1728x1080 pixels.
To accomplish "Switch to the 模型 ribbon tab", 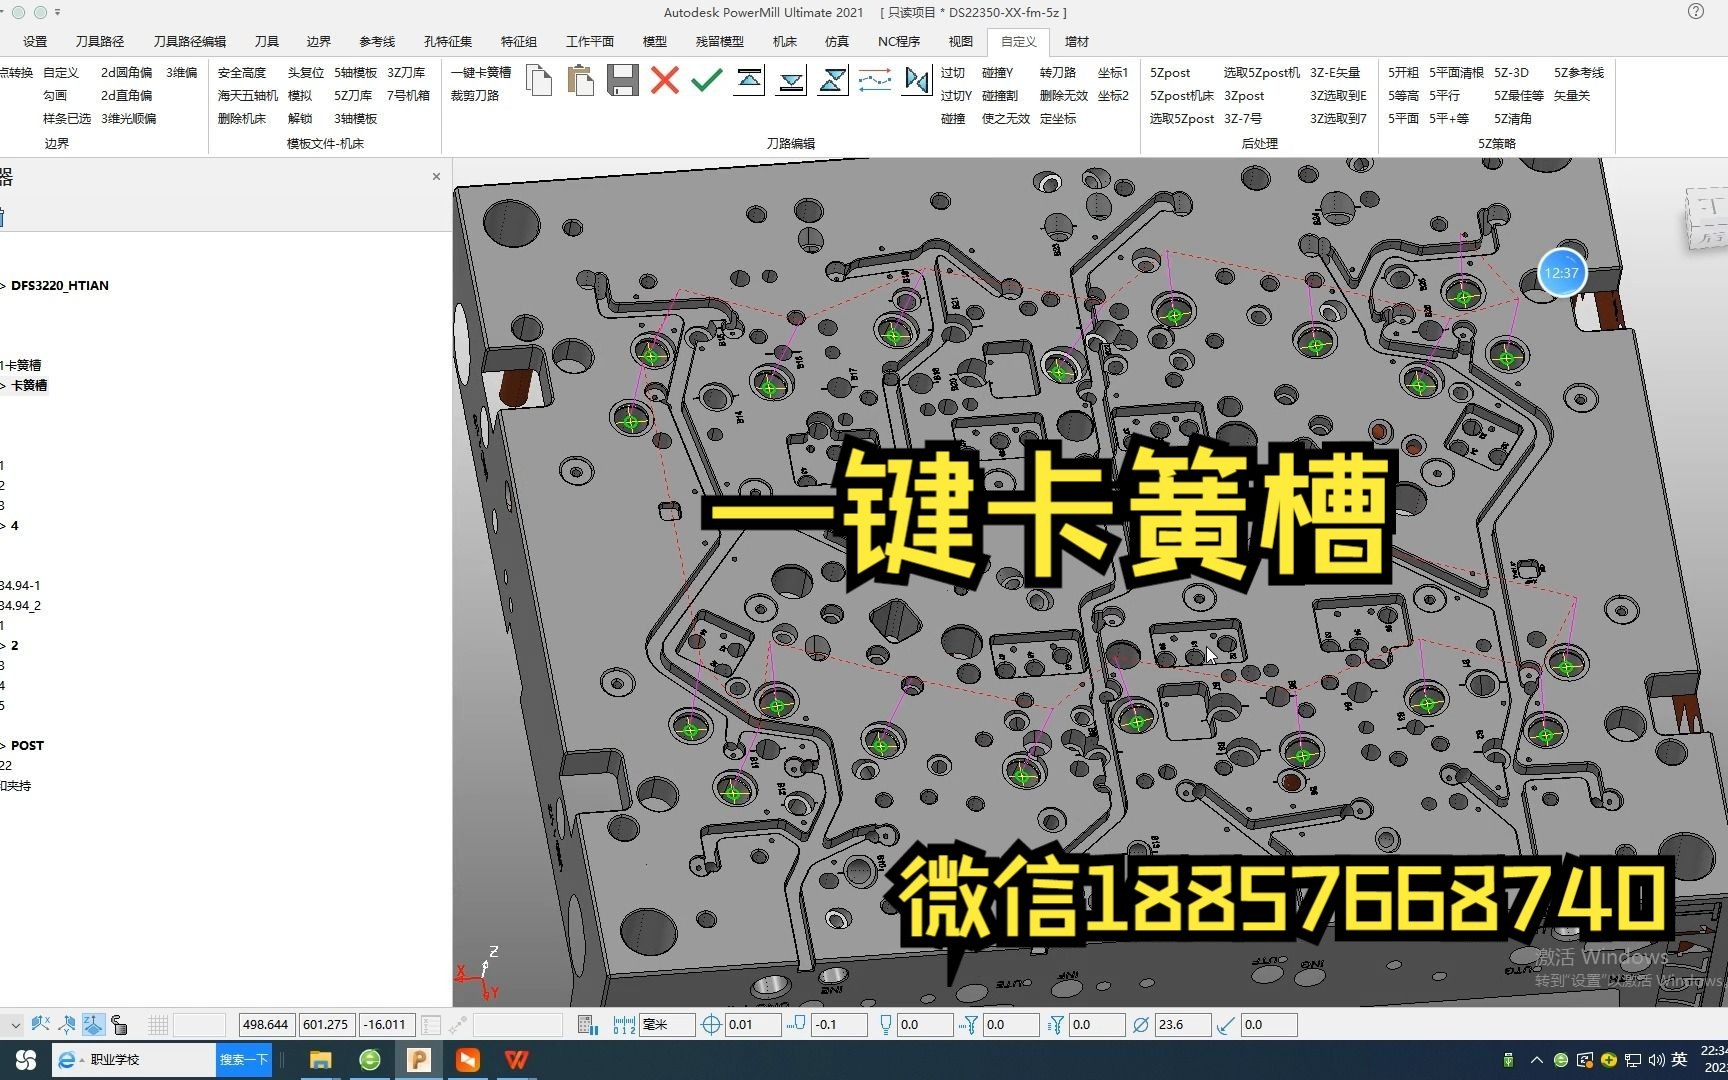I will click(654, 41).
